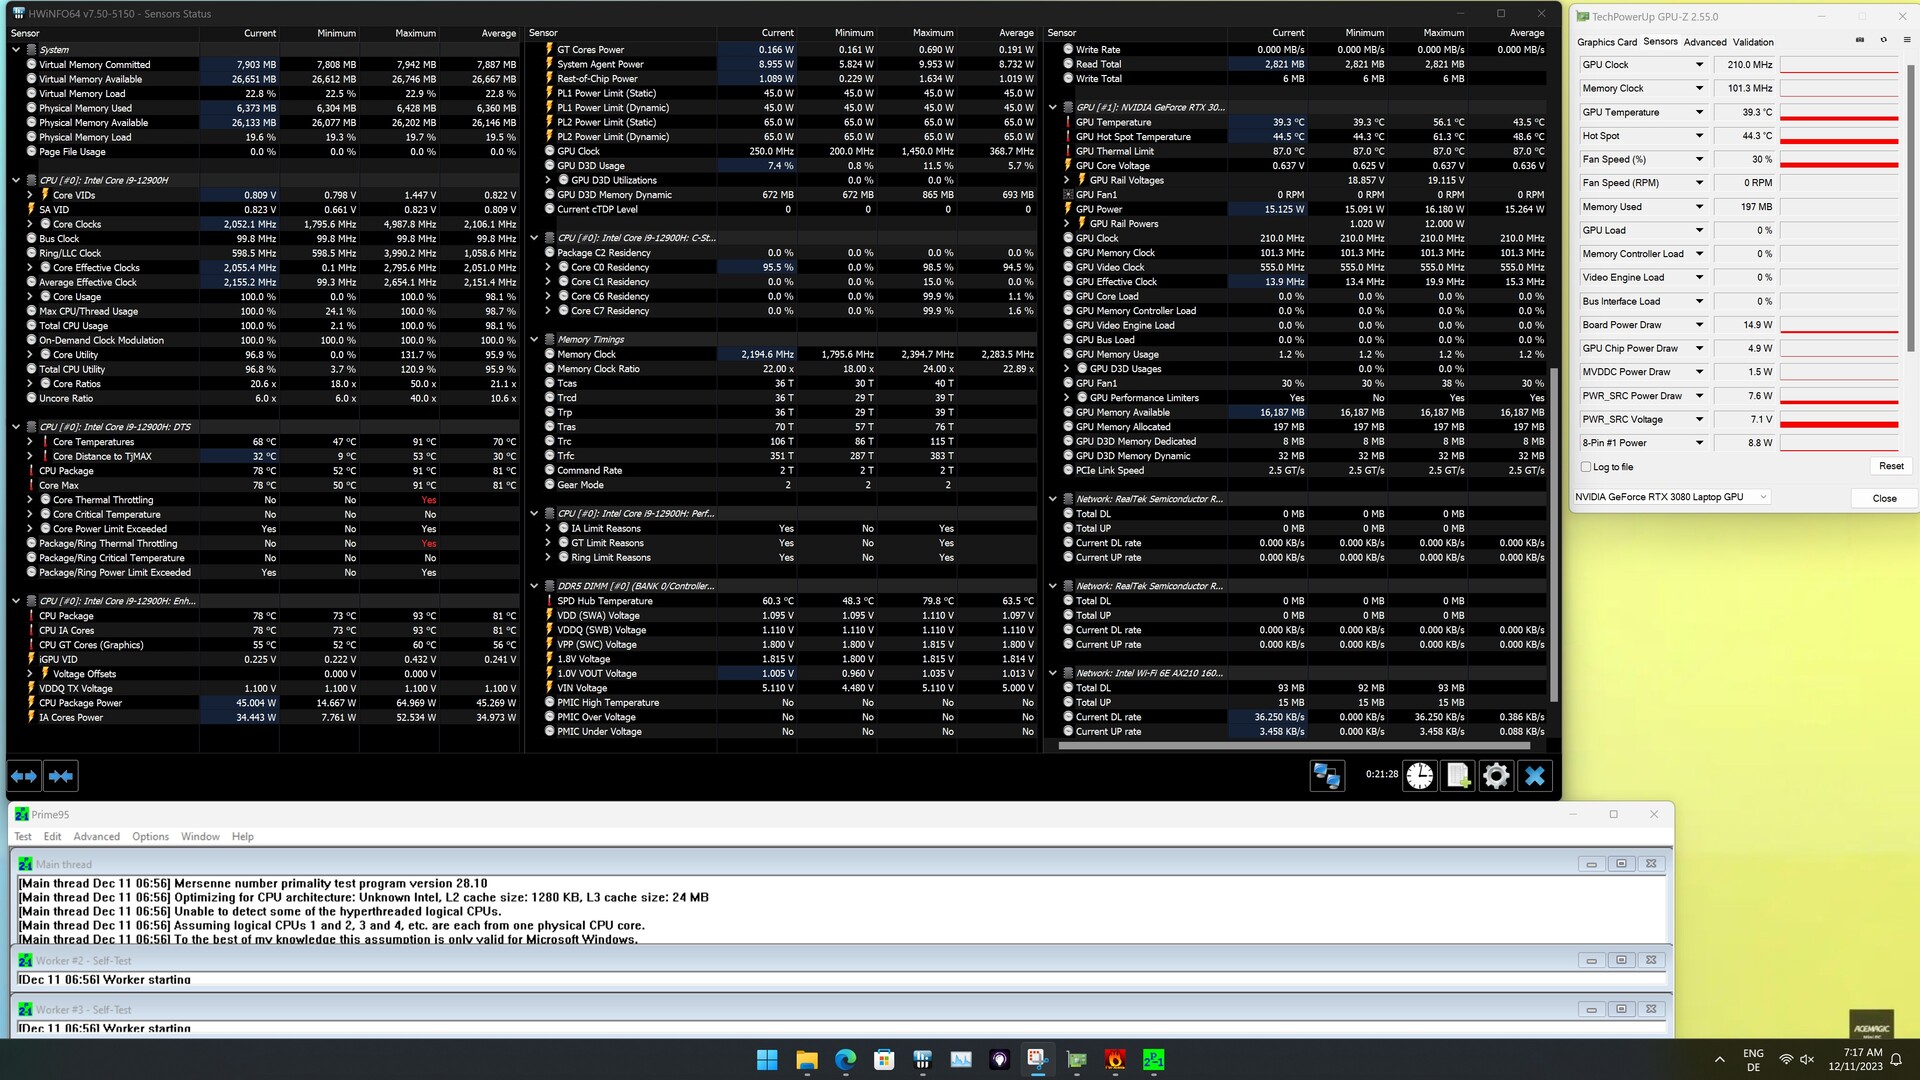Click muted volume tray icon
1920x1080 pixels.
click(x=1807, y=1059)
